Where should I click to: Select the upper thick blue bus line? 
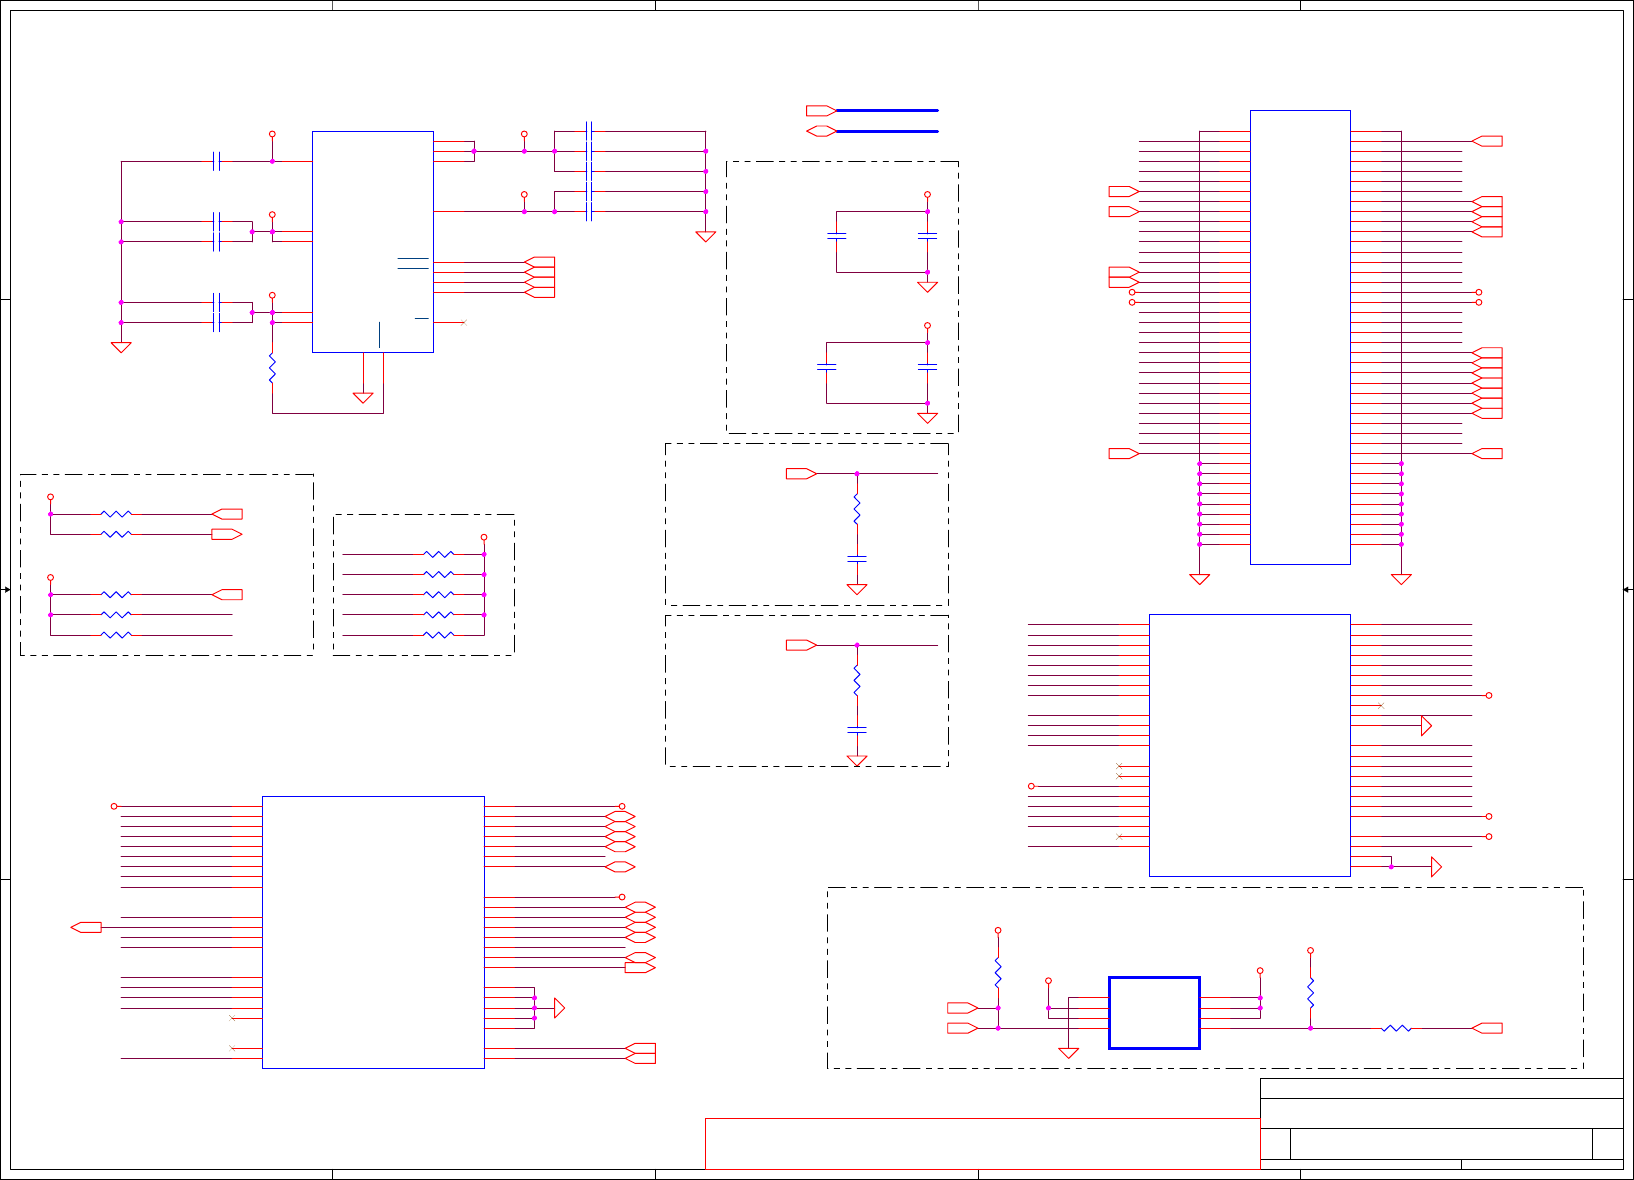tap(887, 110)
